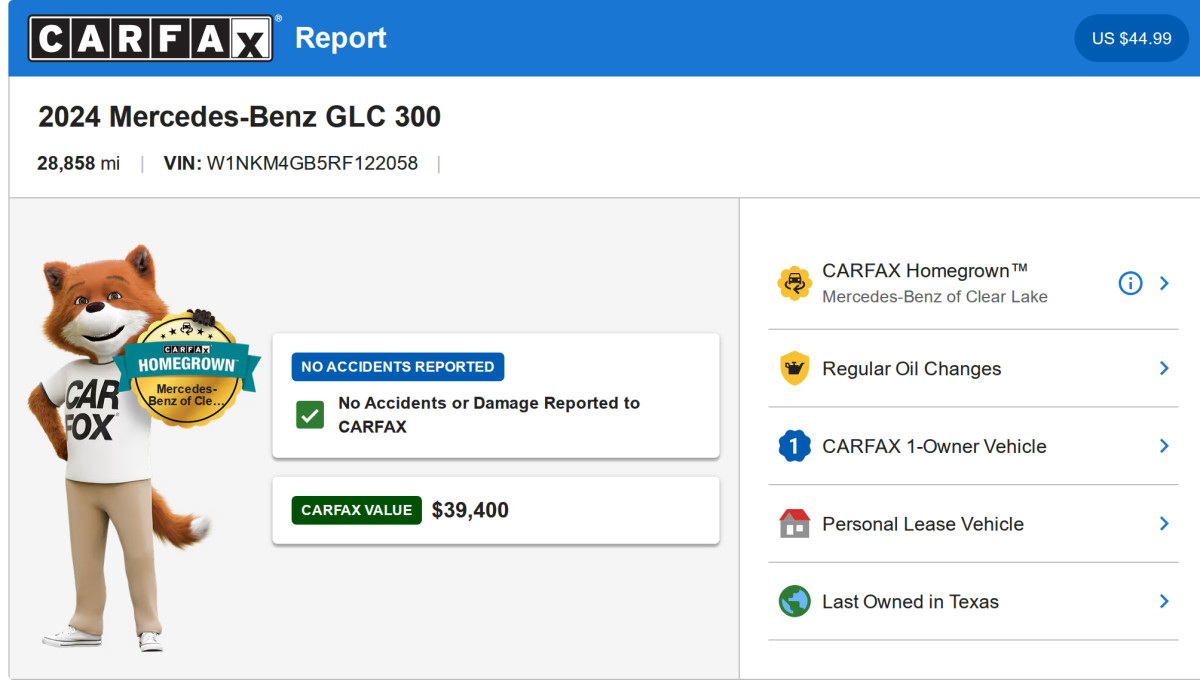Click the 2024 Mercedes-Benz GLC 300 title
The width and height of the screenshot is (1200, 680).
(x=239, y=117)
